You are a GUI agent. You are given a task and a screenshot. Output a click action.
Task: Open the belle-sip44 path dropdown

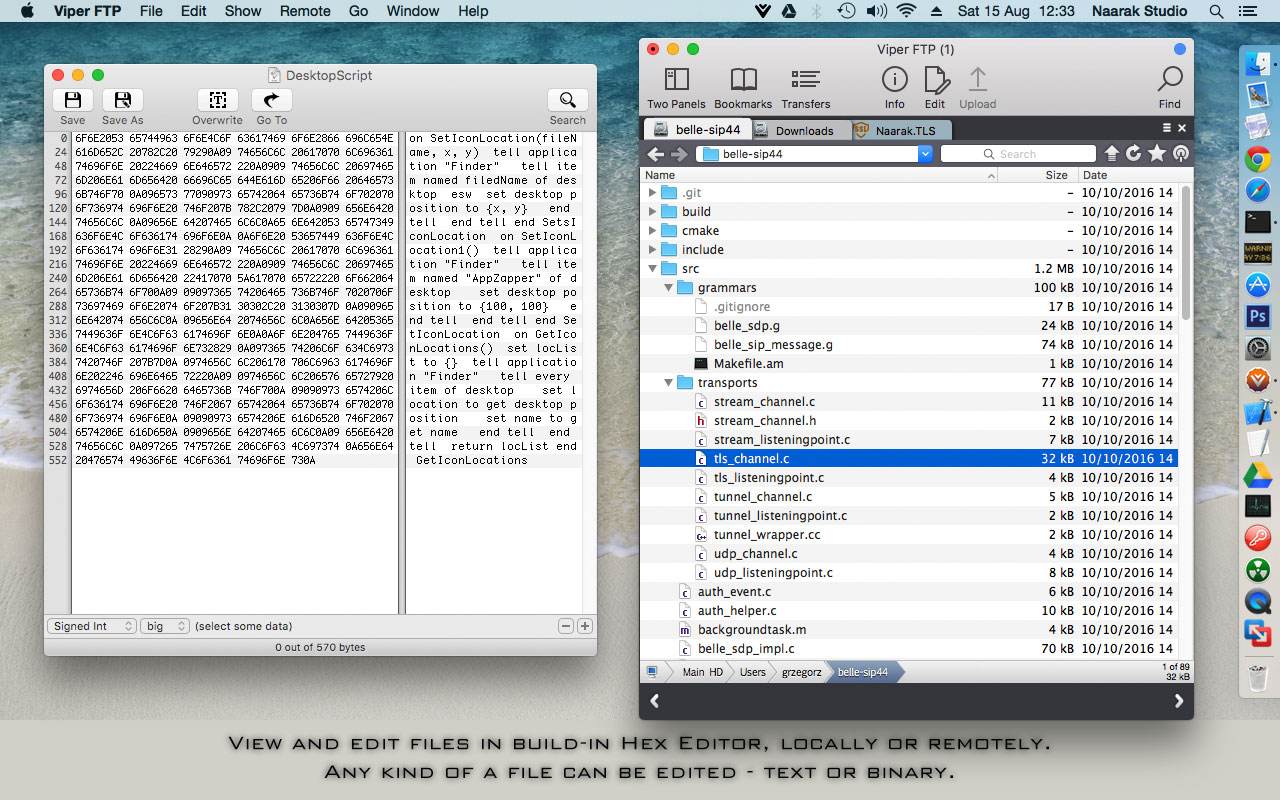click(x=925, y=154)
